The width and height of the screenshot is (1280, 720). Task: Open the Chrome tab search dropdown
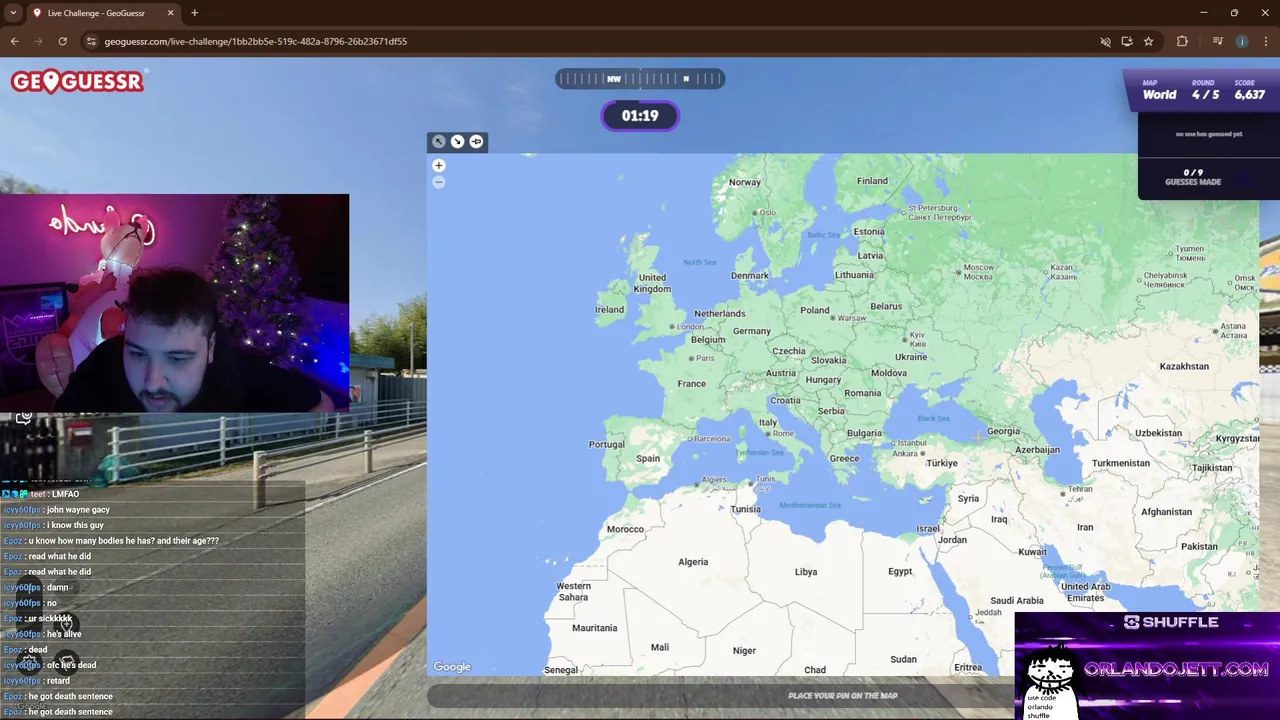pyautogui.click(x=13, y=13)
